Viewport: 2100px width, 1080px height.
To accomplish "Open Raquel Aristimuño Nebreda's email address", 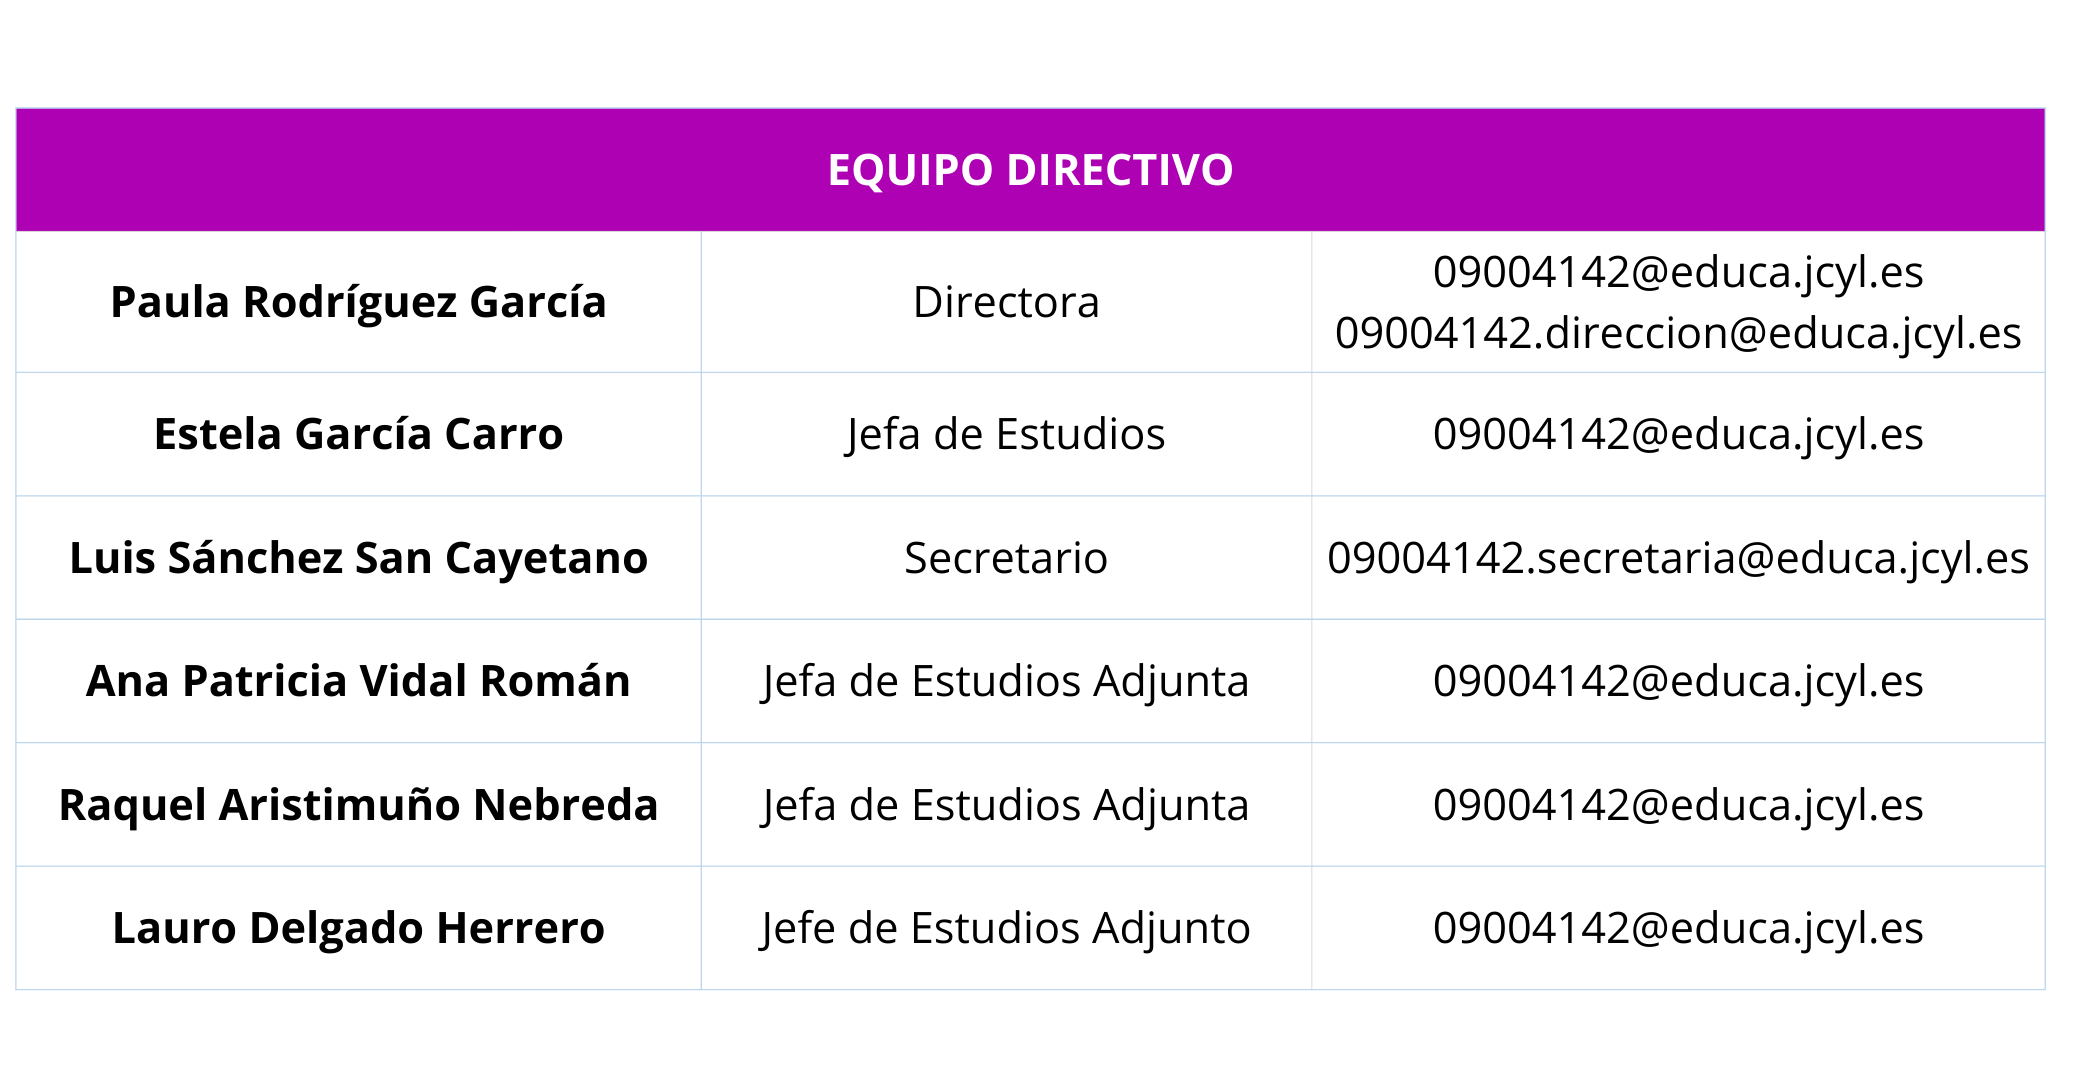I will 1678,805.
